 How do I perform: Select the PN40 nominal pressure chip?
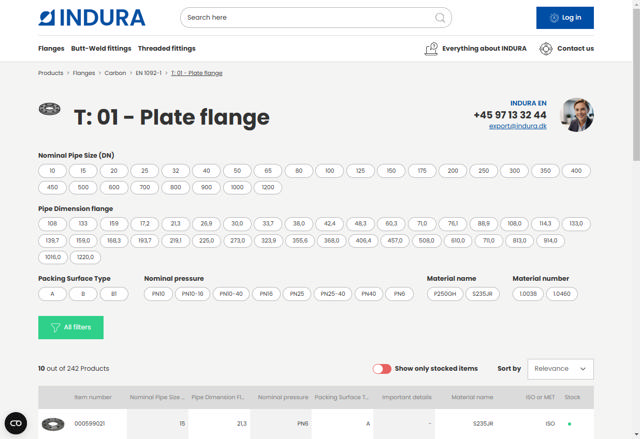tap(369, 294)
